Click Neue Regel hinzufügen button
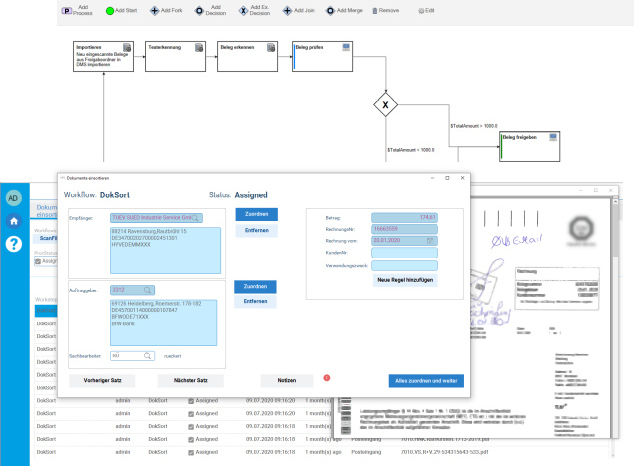Viewport: 634px width, 466px height. (x=405, y=280)
